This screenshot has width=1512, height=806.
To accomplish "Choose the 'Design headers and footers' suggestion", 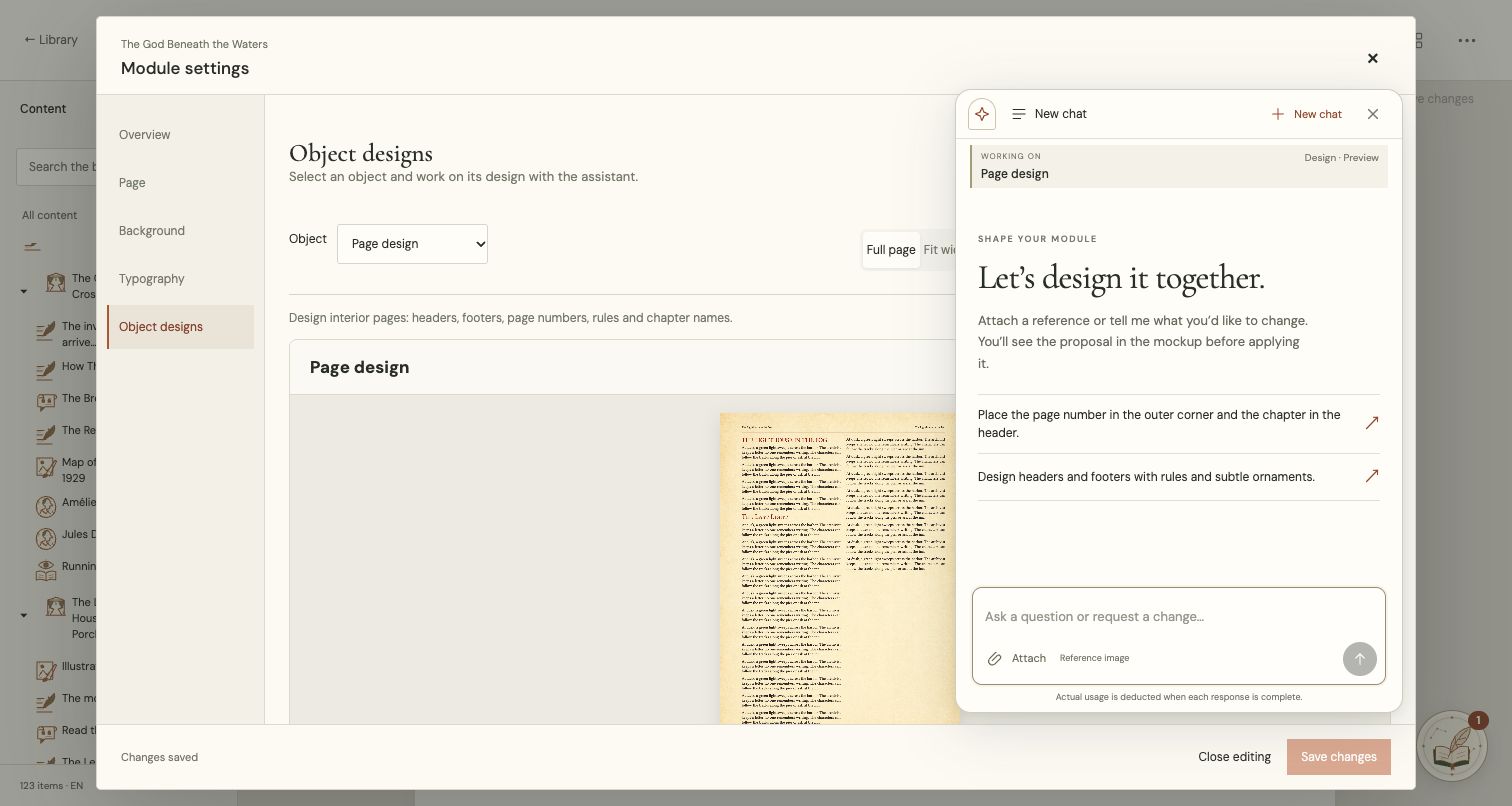I will 1179,477.
